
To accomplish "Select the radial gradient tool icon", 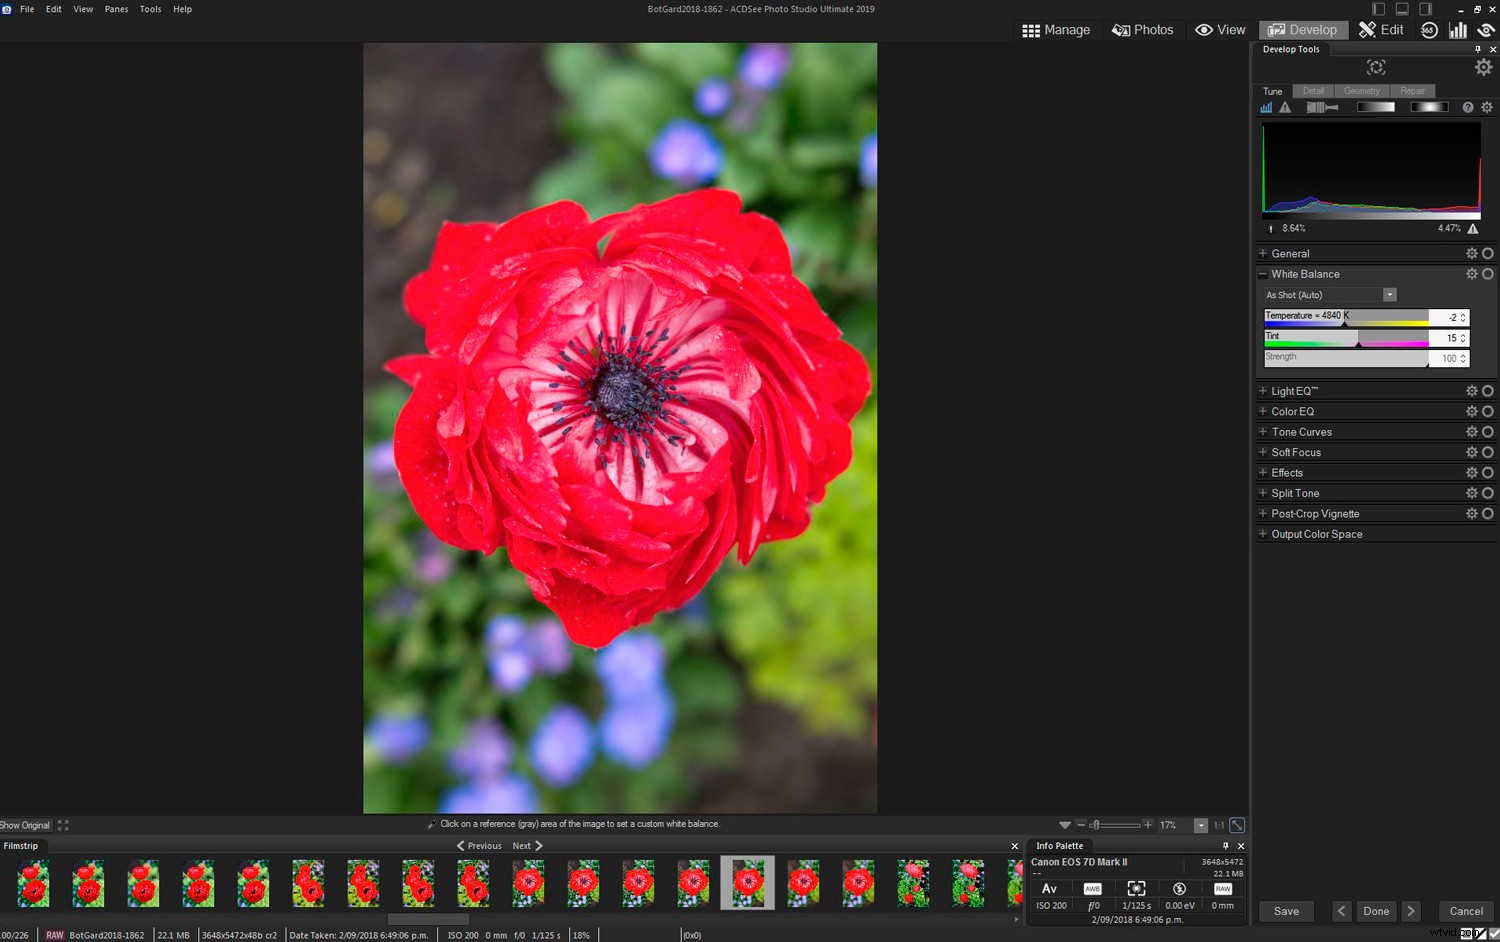I will point(1428,107).
